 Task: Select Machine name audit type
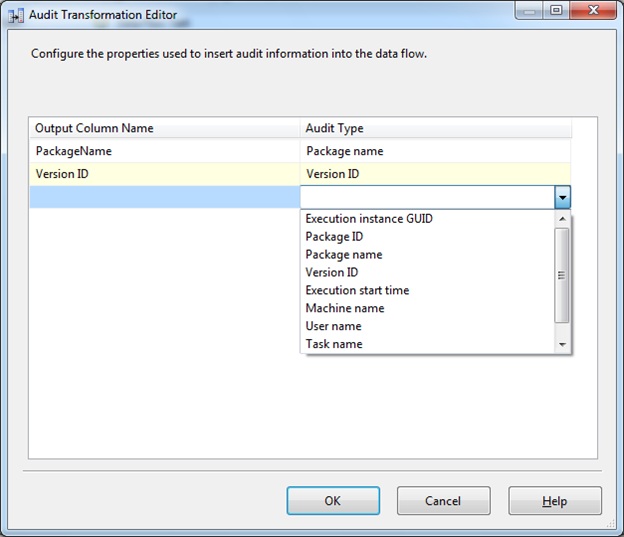(345, 308)
